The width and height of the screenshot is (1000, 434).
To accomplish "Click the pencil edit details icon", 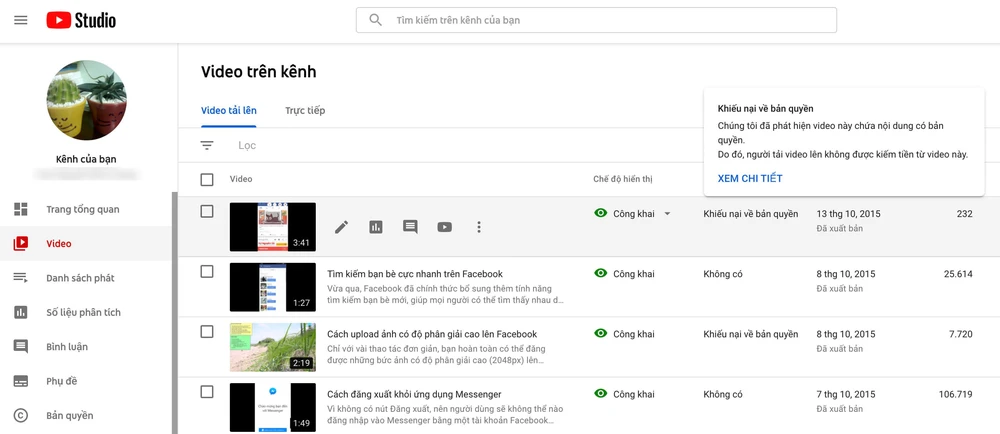I will 341,227.
